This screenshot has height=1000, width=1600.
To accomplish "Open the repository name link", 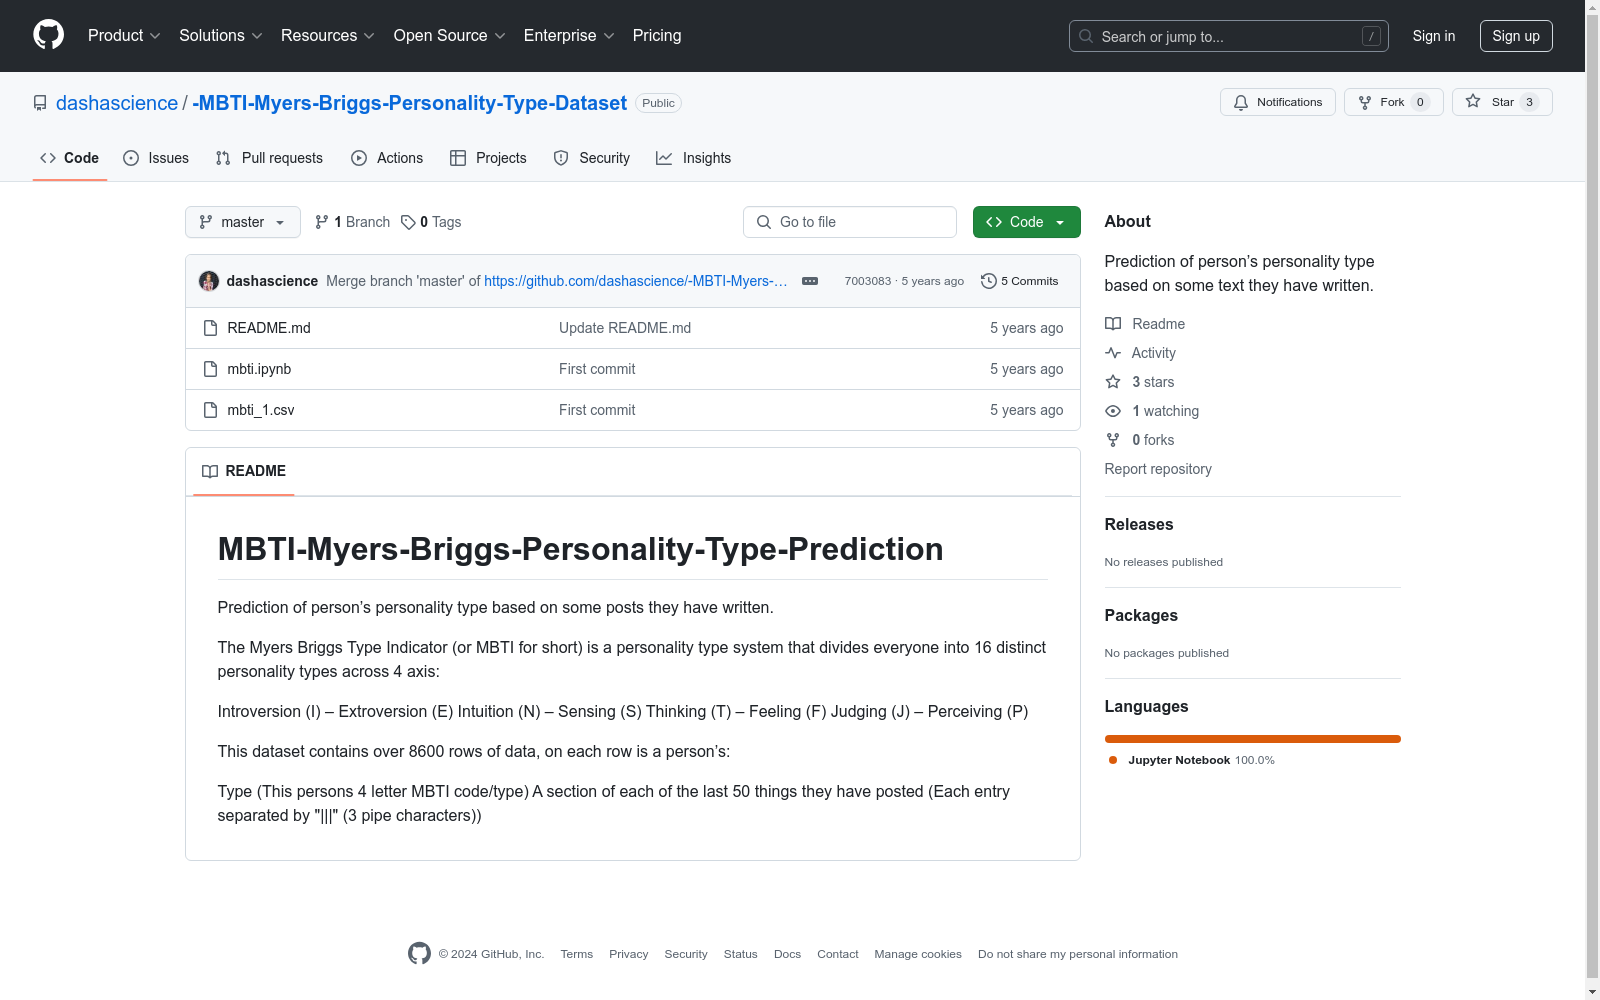I will coord(410,103).
